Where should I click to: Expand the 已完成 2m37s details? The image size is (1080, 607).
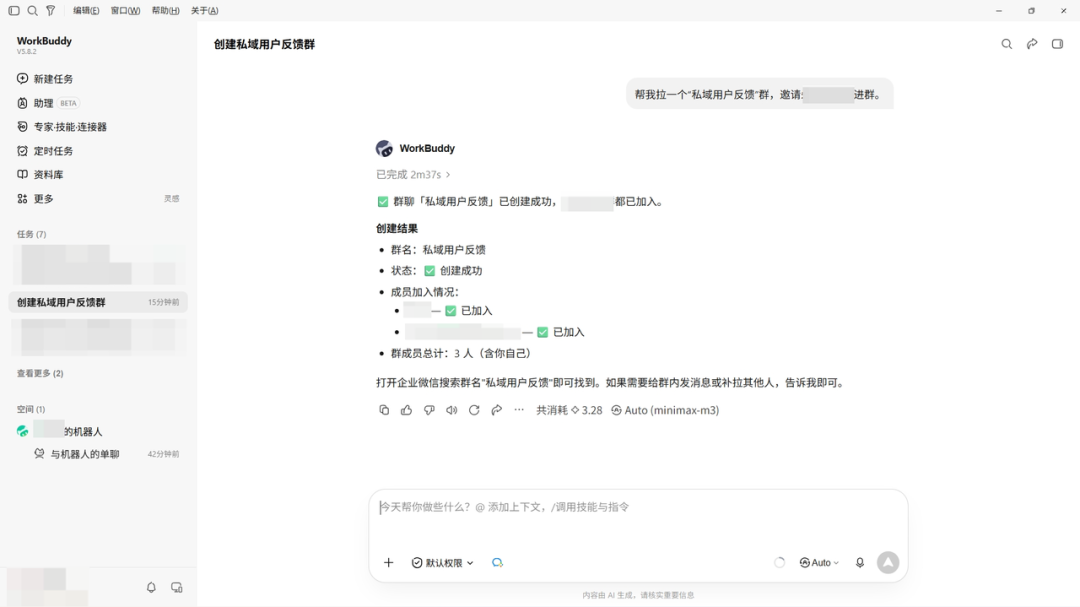click(x=413, y=174)
